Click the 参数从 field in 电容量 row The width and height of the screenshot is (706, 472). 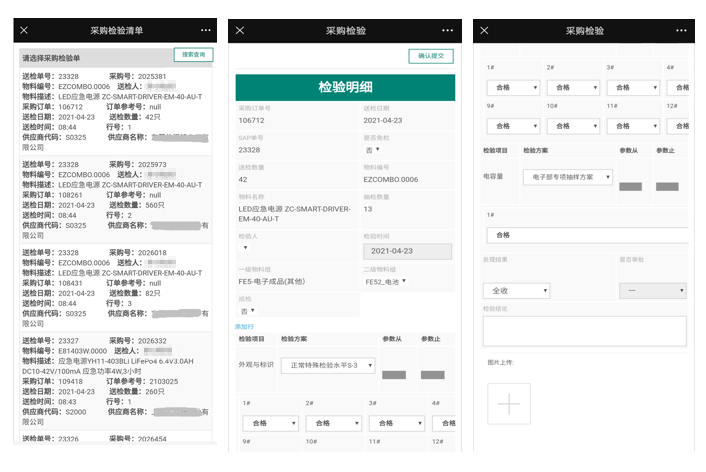pos(630,187)
